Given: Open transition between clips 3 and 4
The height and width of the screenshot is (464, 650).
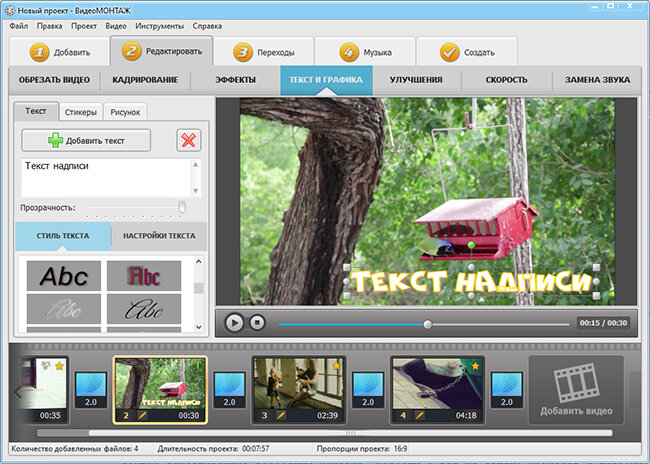Looking at the screenshot, I should click(x=368, y=390).
